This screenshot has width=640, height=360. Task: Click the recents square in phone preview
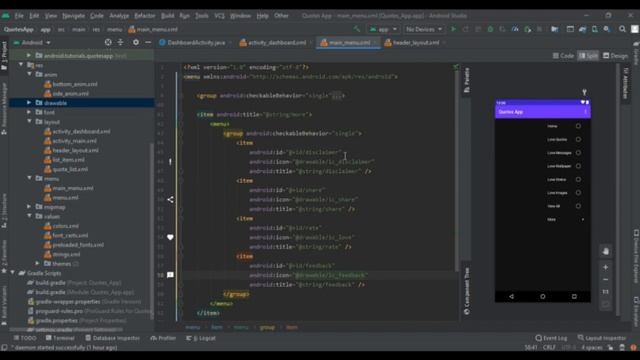[574, 297]
